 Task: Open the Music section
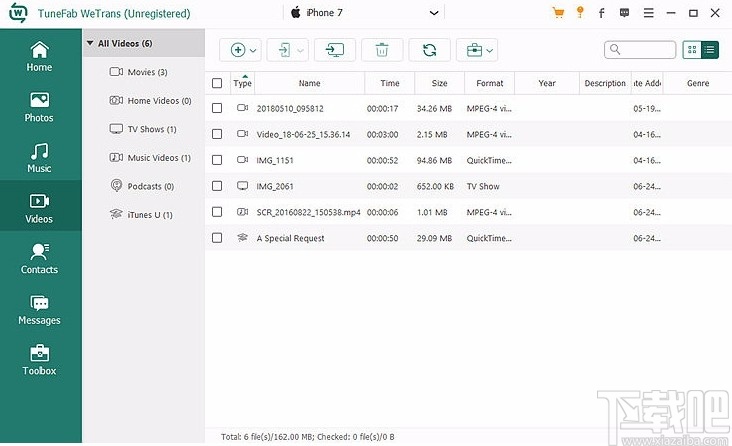[x=39, y=157]
